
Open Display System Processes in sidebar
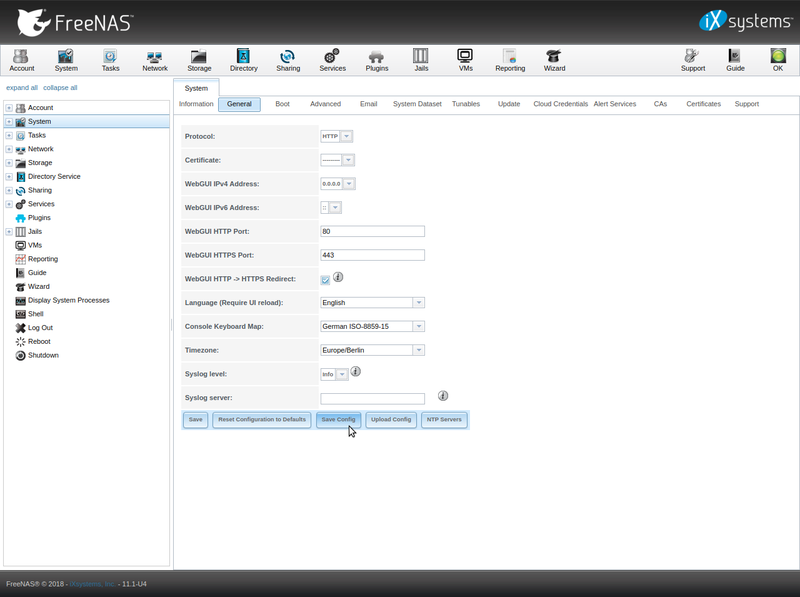click(68, 300)
